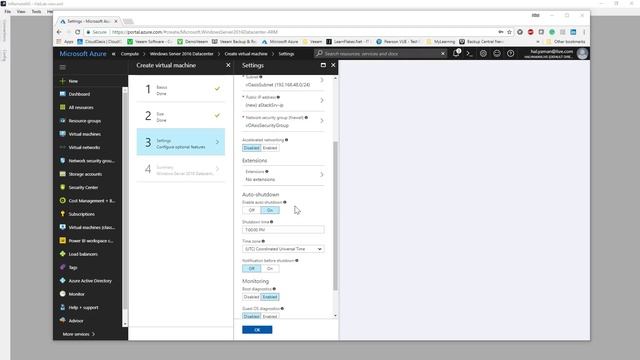The image size is (640, 360).
Task: Set Guest OS diagnostics to Enabled
Action: (270, 316)
